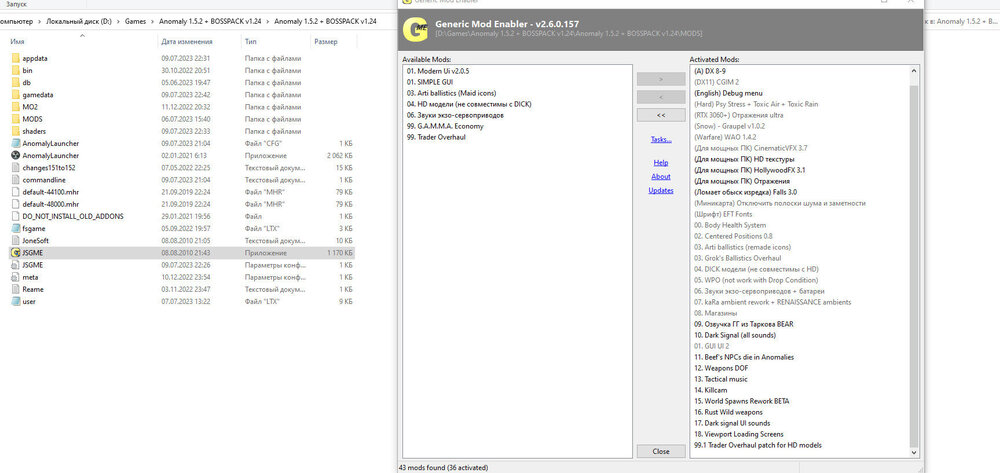
Task: Click activated mods scrollbar down arrow
Action: pos(914,451)
